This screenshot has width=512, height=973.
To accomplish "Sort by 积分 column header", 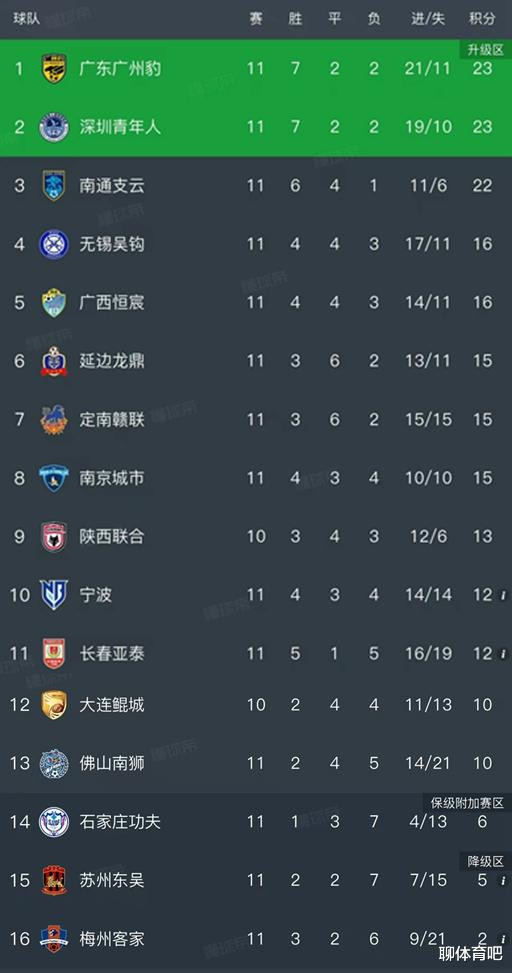I will (482, 19).
